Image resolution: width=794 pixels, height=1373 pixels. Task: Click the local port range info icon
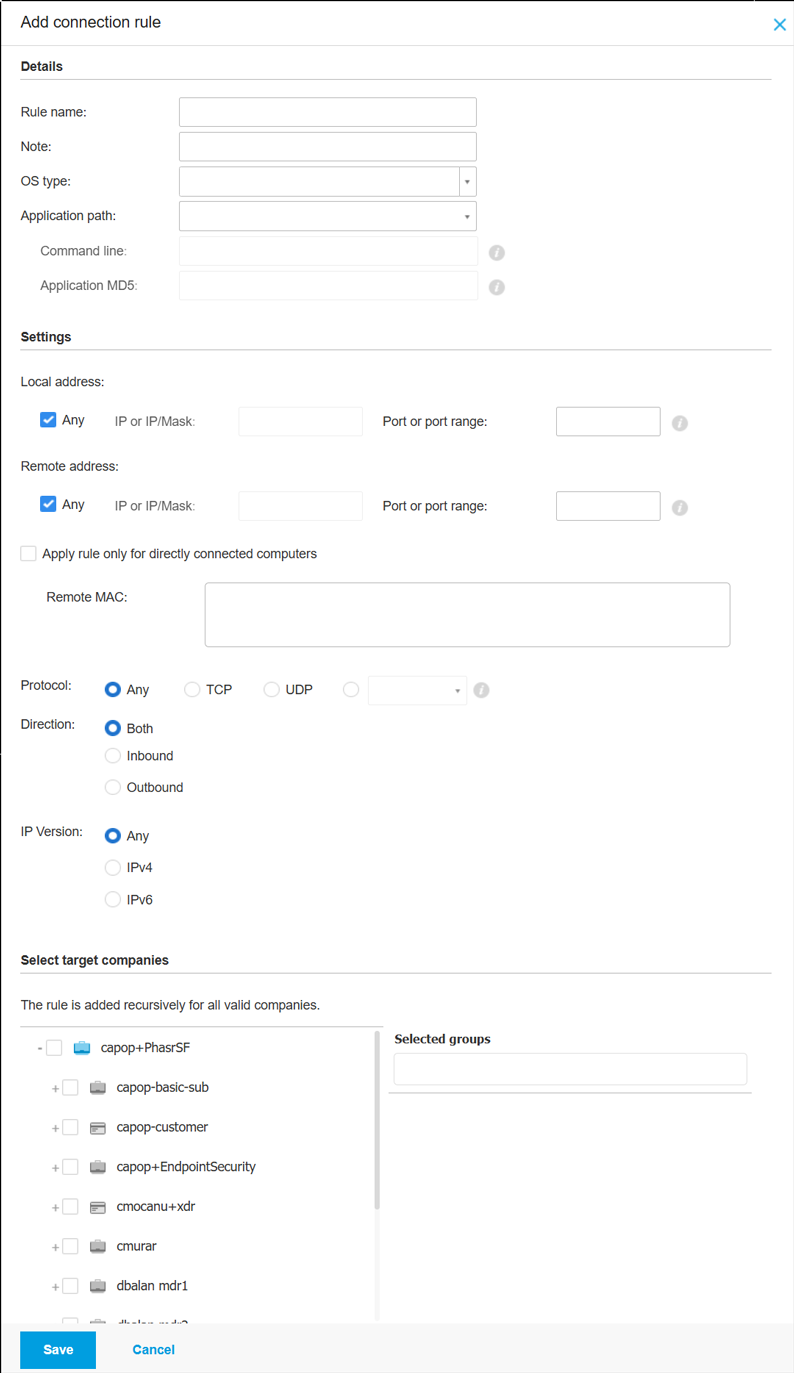[x=680, y=423]
